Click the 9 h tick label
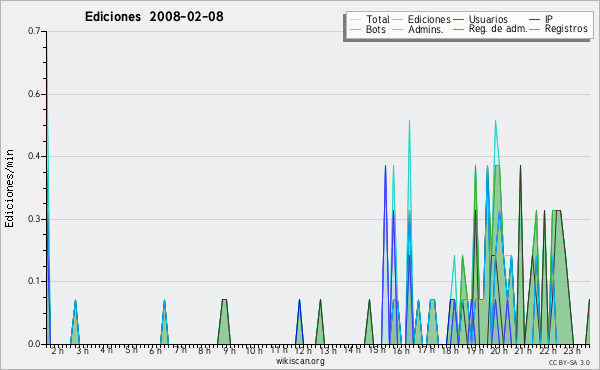This screenshot has width=600, height=370. pos(229,350)
